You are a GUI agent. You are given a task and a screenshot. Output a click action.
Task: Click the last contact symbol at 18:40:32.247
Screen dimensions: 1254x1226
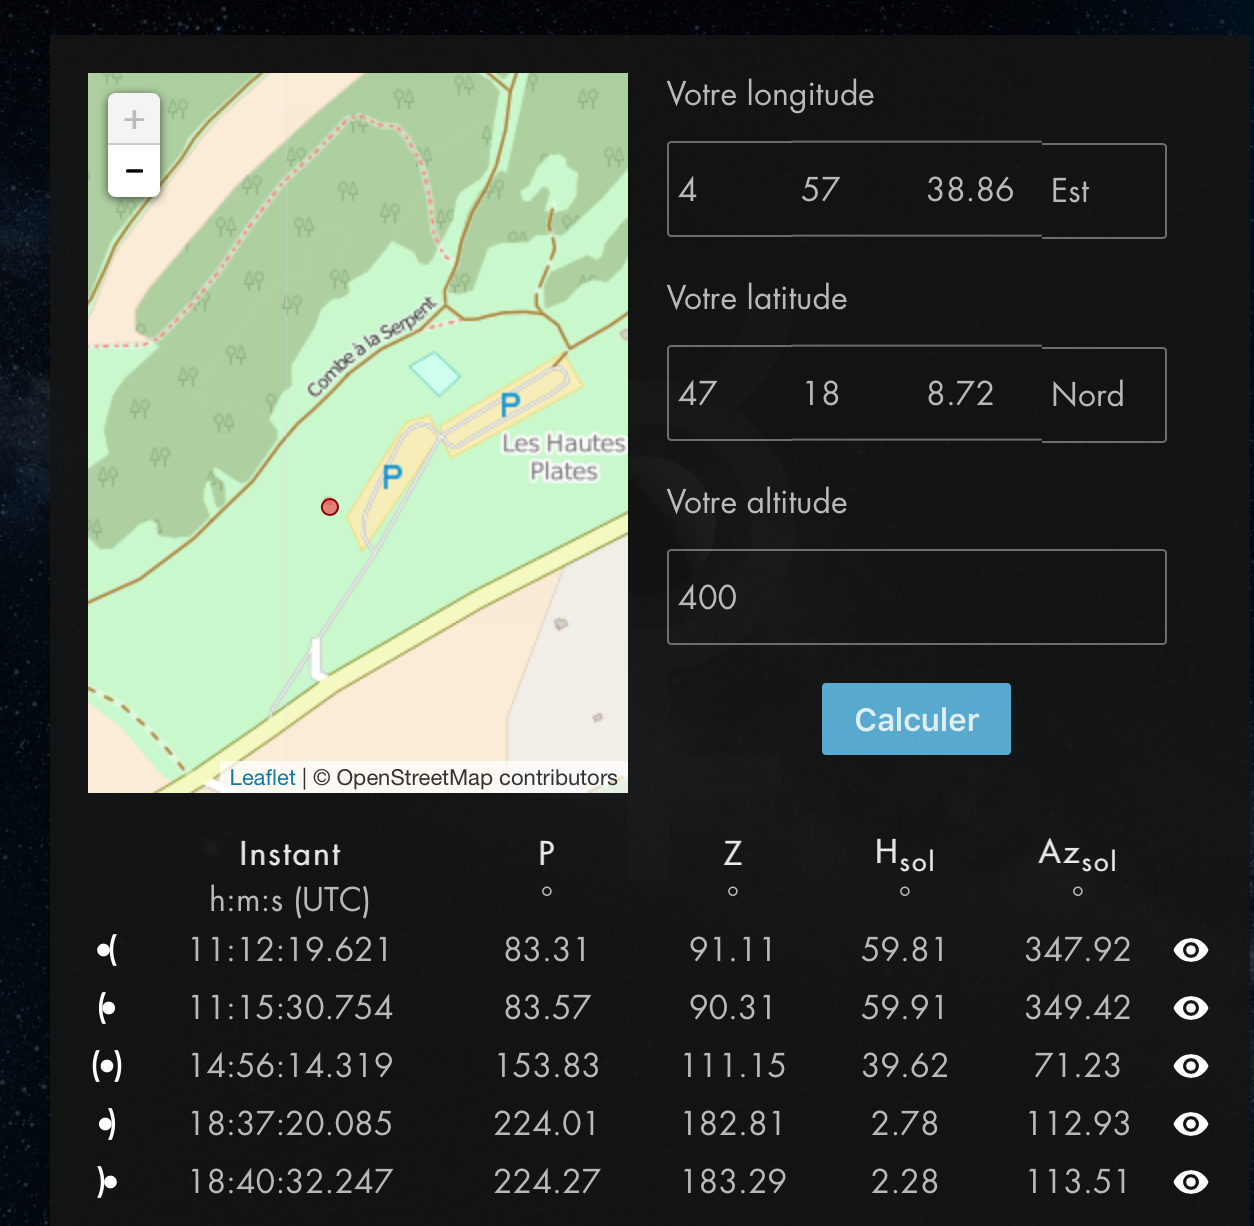click(x=107, y=1182)
